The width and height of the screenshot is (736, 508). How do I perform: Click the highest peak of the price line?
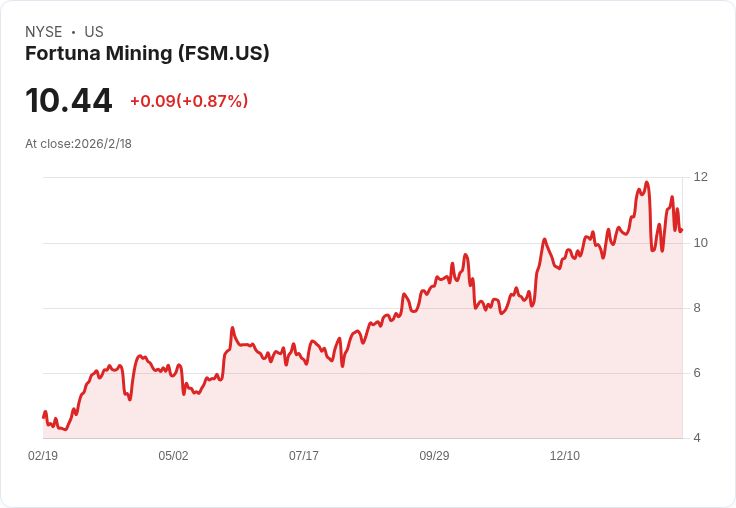point(647,183)
